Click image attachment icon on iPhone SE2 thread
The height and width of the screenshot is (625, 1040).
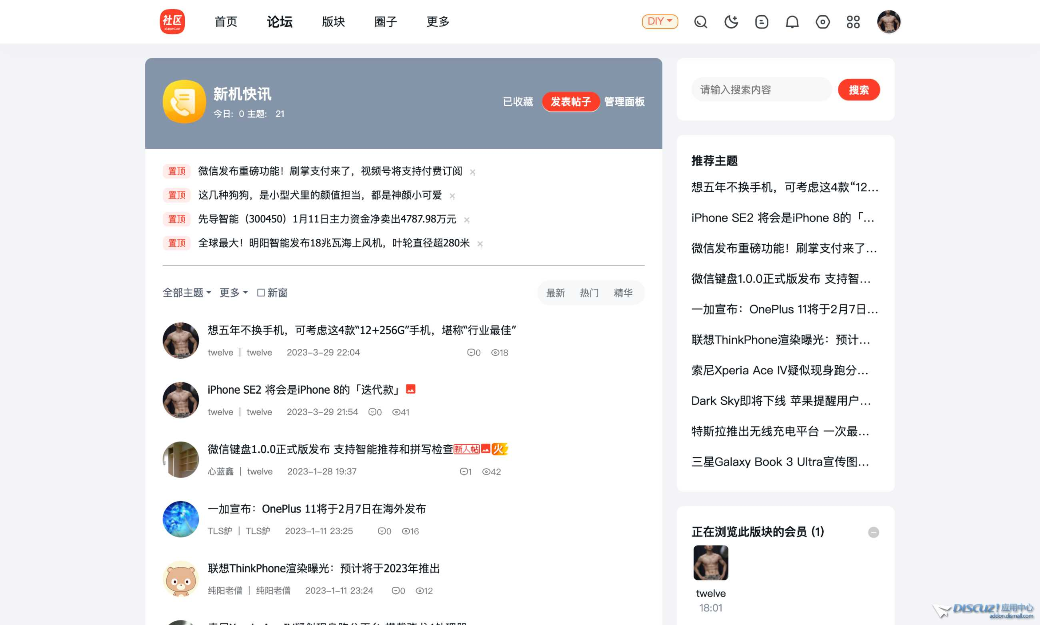411,389
